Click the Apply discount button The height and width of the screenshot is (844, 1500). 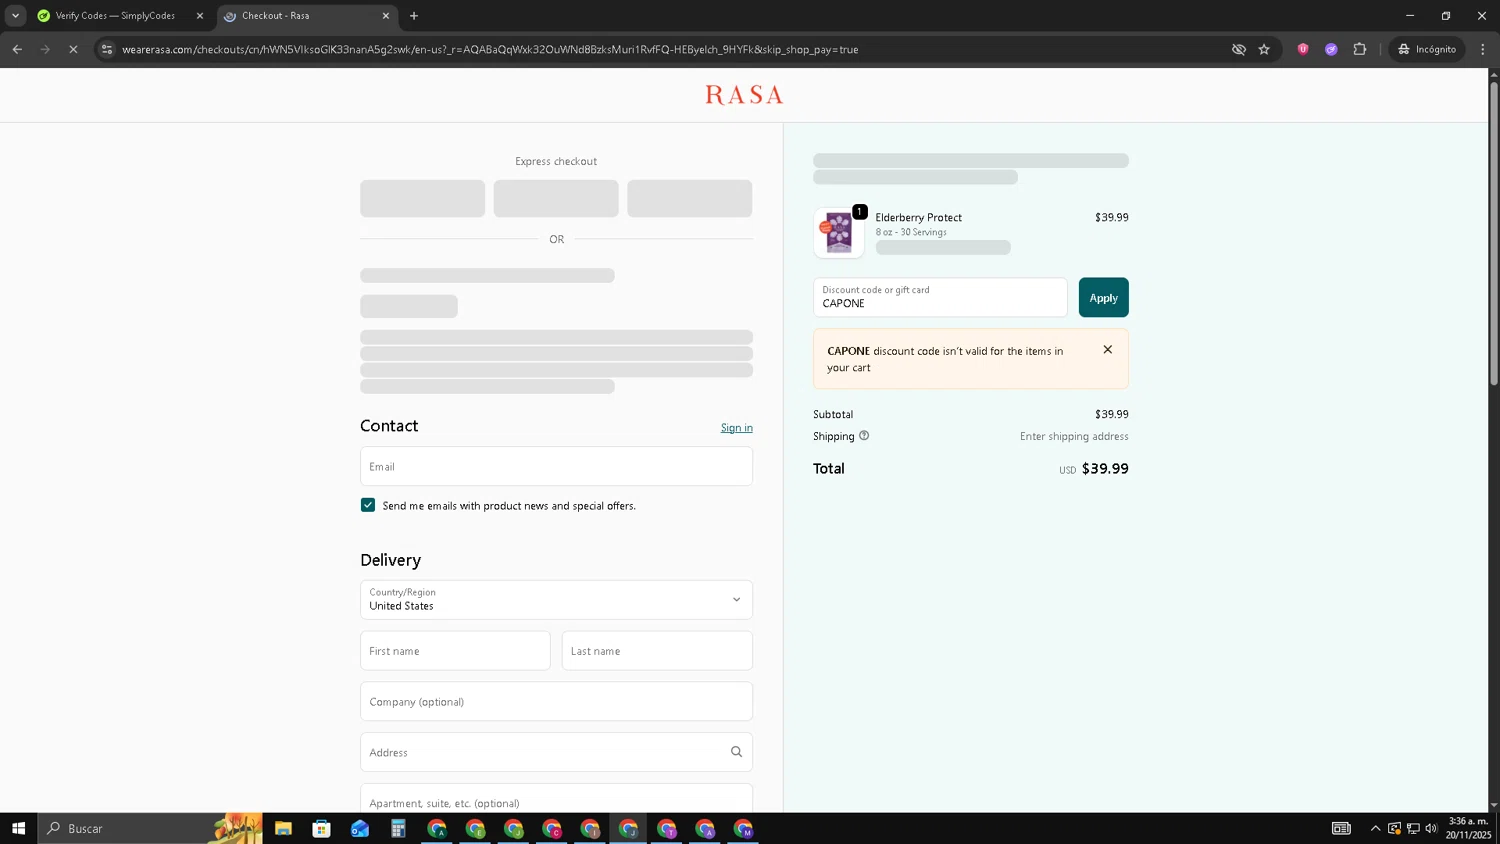[1103, 298]
